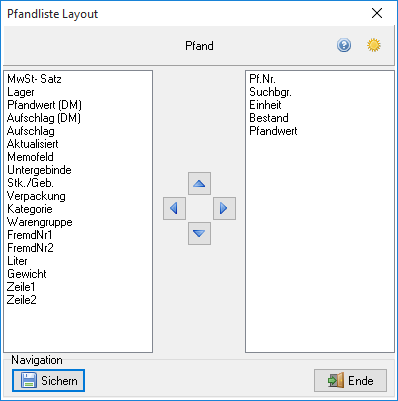Move selected field up with up arrow
The width and height of the screenshot is (398, 401).
coord(199,183)
